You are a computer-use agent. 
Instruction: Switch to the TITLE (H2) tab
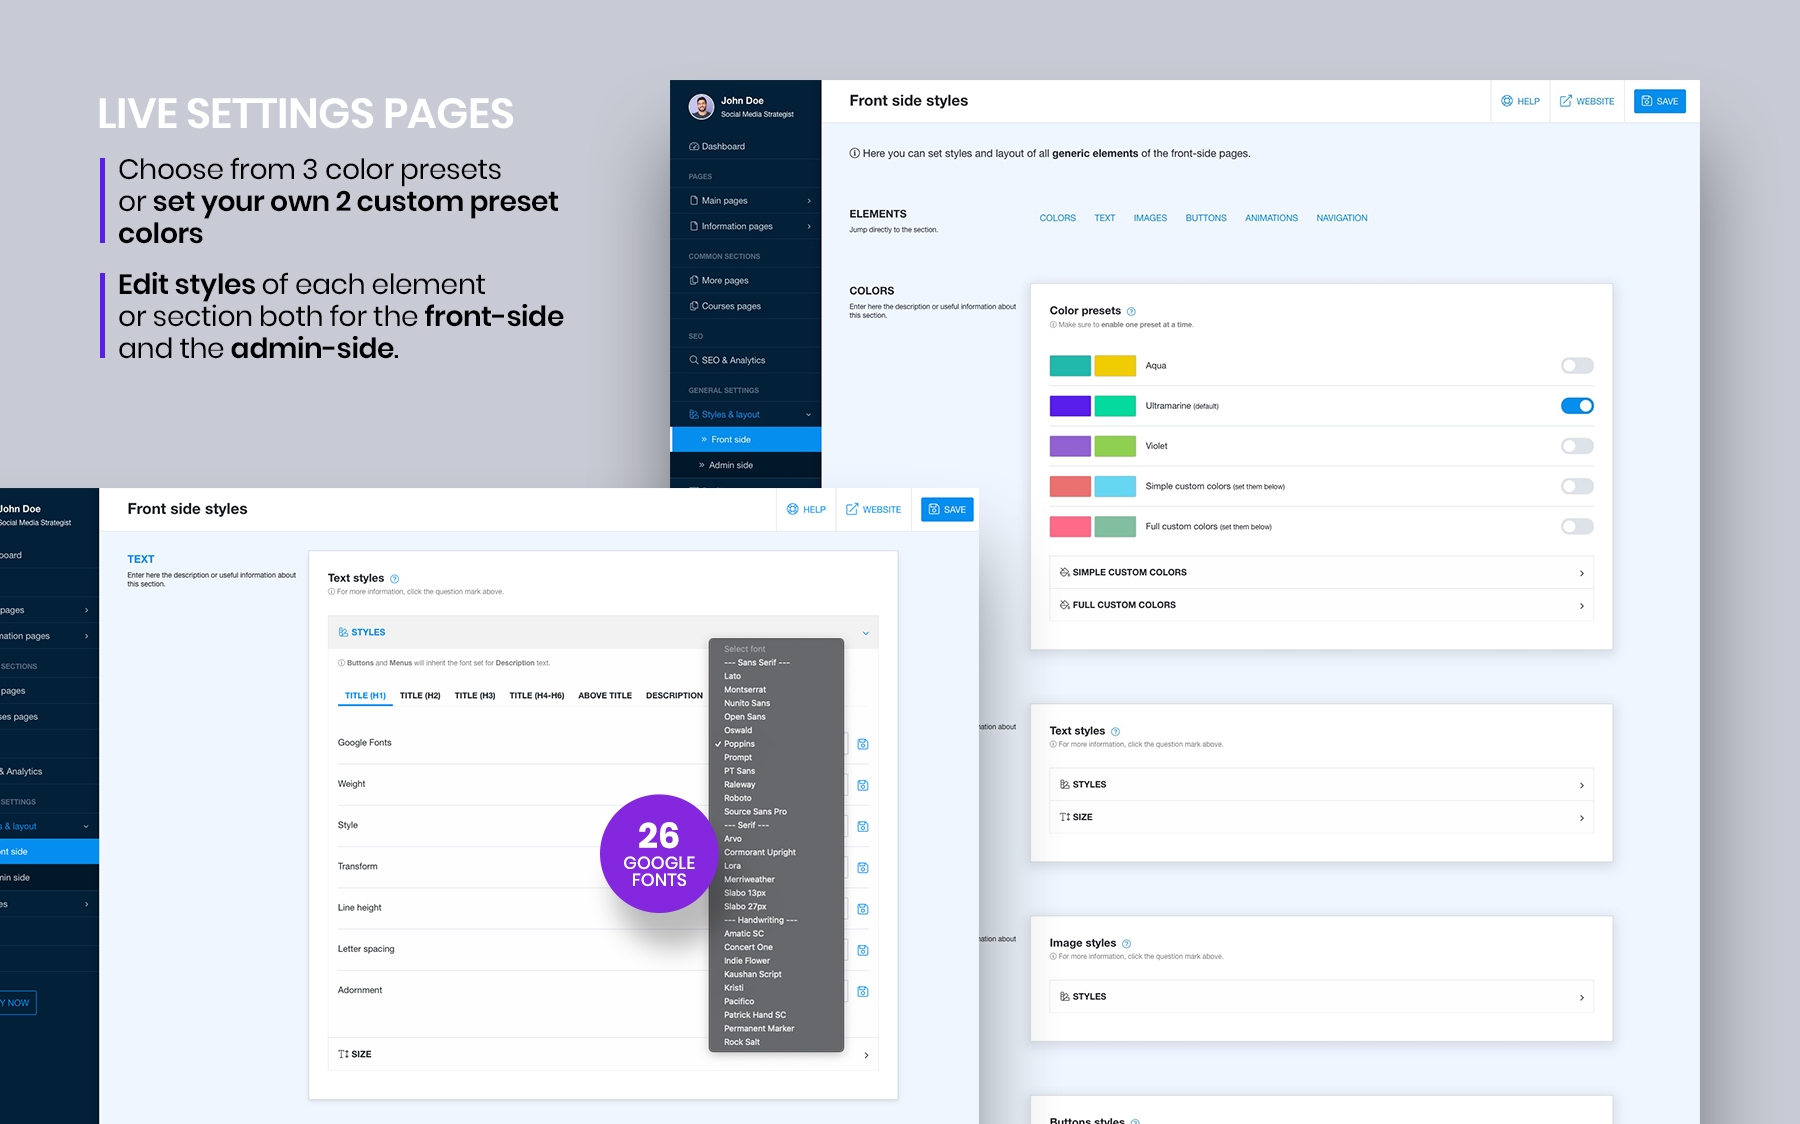[419, 695]
